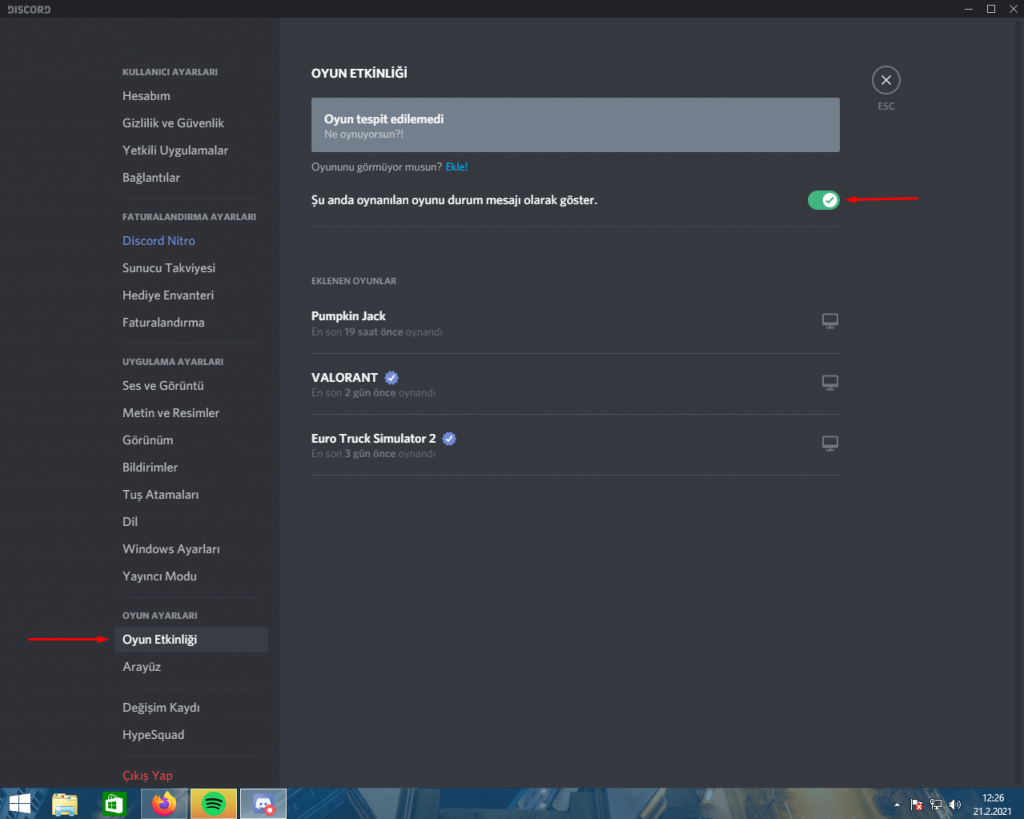1024x819 pixels.
Task: Click monitor icon beside Euro Truck Simulator 2
Action: click(x=829, y=443)
